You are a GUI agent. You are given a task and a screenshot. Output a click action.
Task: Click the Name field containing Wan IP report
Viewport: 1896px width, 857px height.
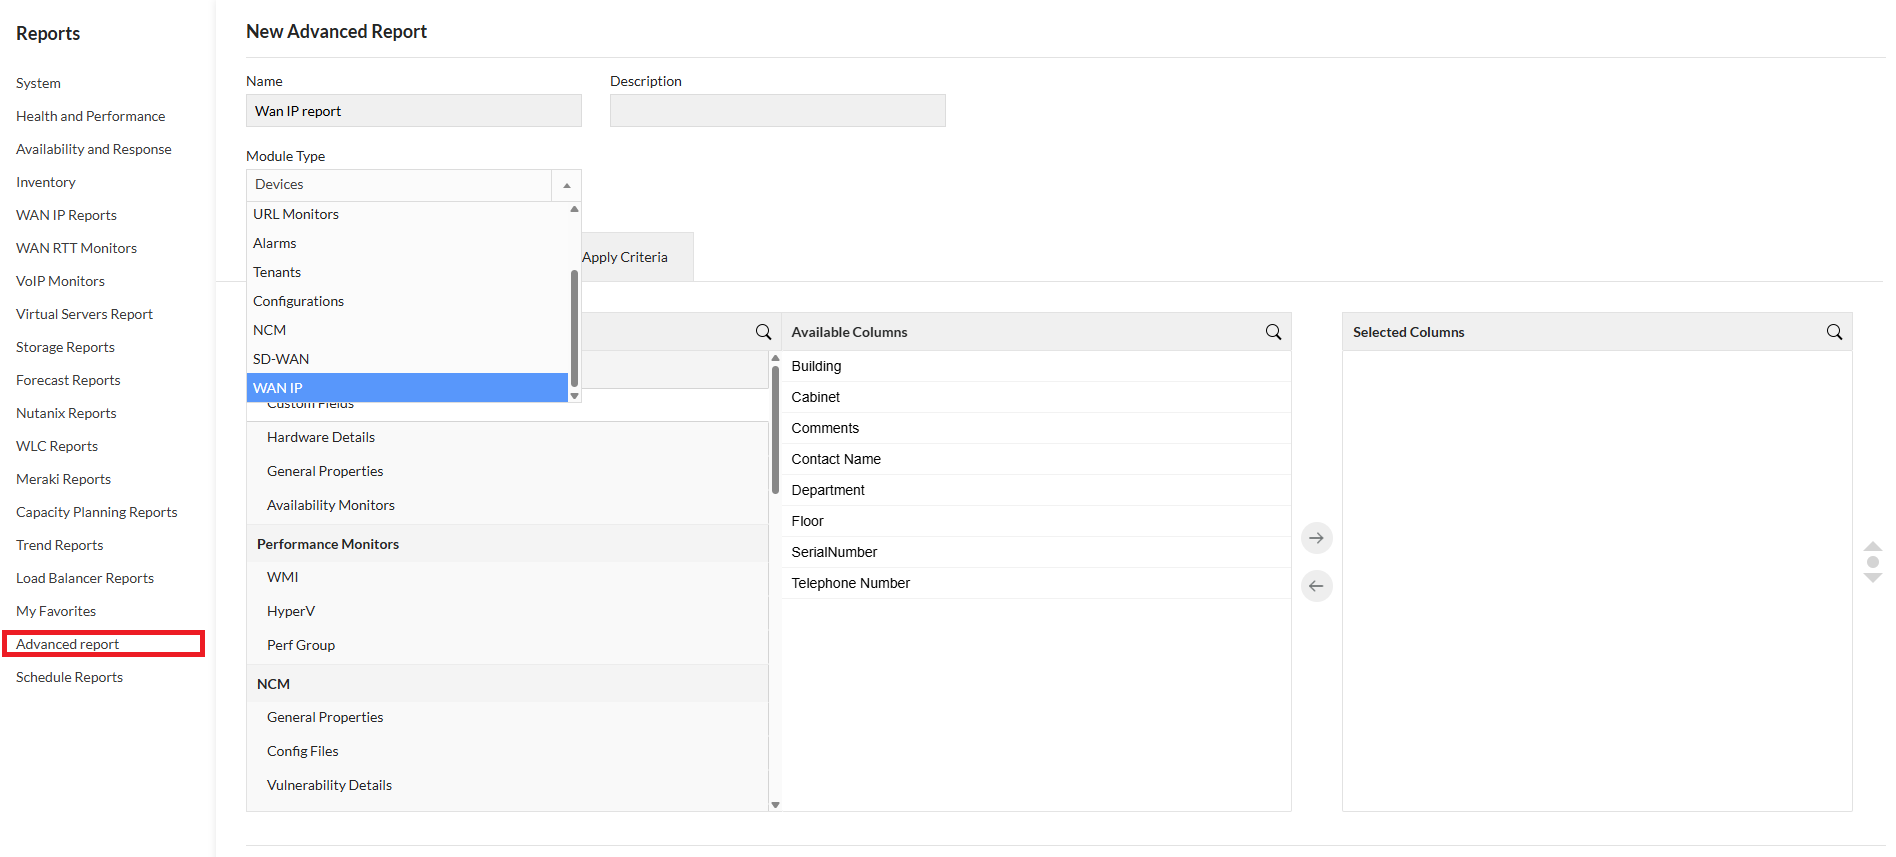coord(413,111)
